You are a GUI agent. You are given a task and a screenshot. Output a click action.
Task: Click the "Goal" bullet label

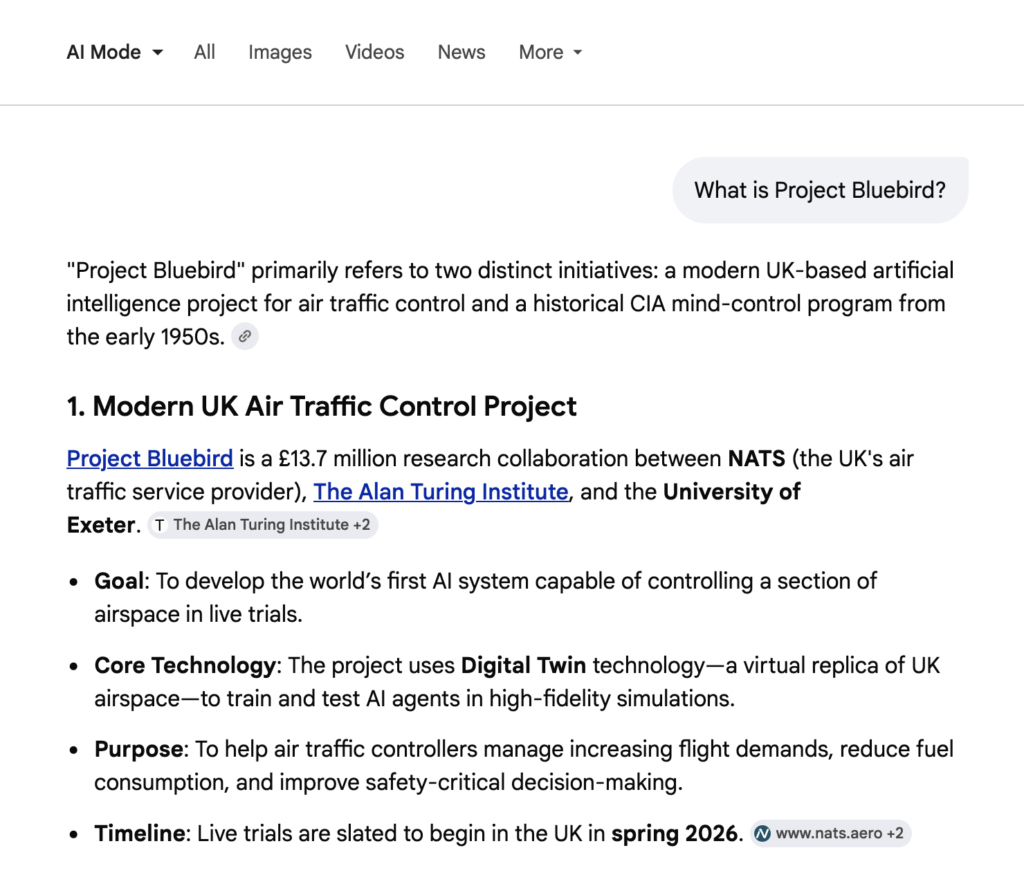pyautogui.click(x=119, y=581)
